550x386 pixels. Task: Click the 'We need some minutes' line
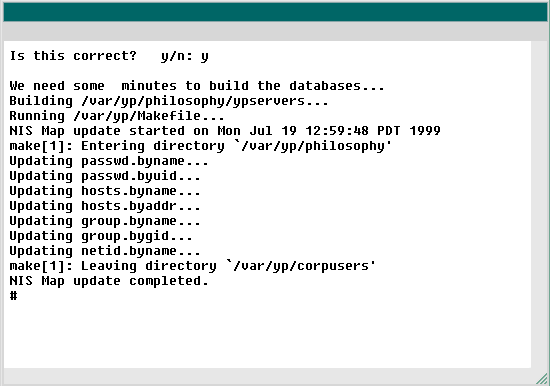click(197, 86)
